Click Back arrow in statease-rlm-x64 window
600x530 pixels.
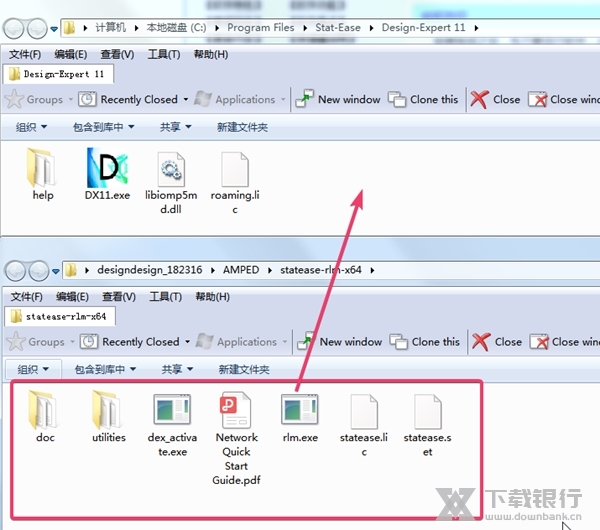[x=15, y=271]
